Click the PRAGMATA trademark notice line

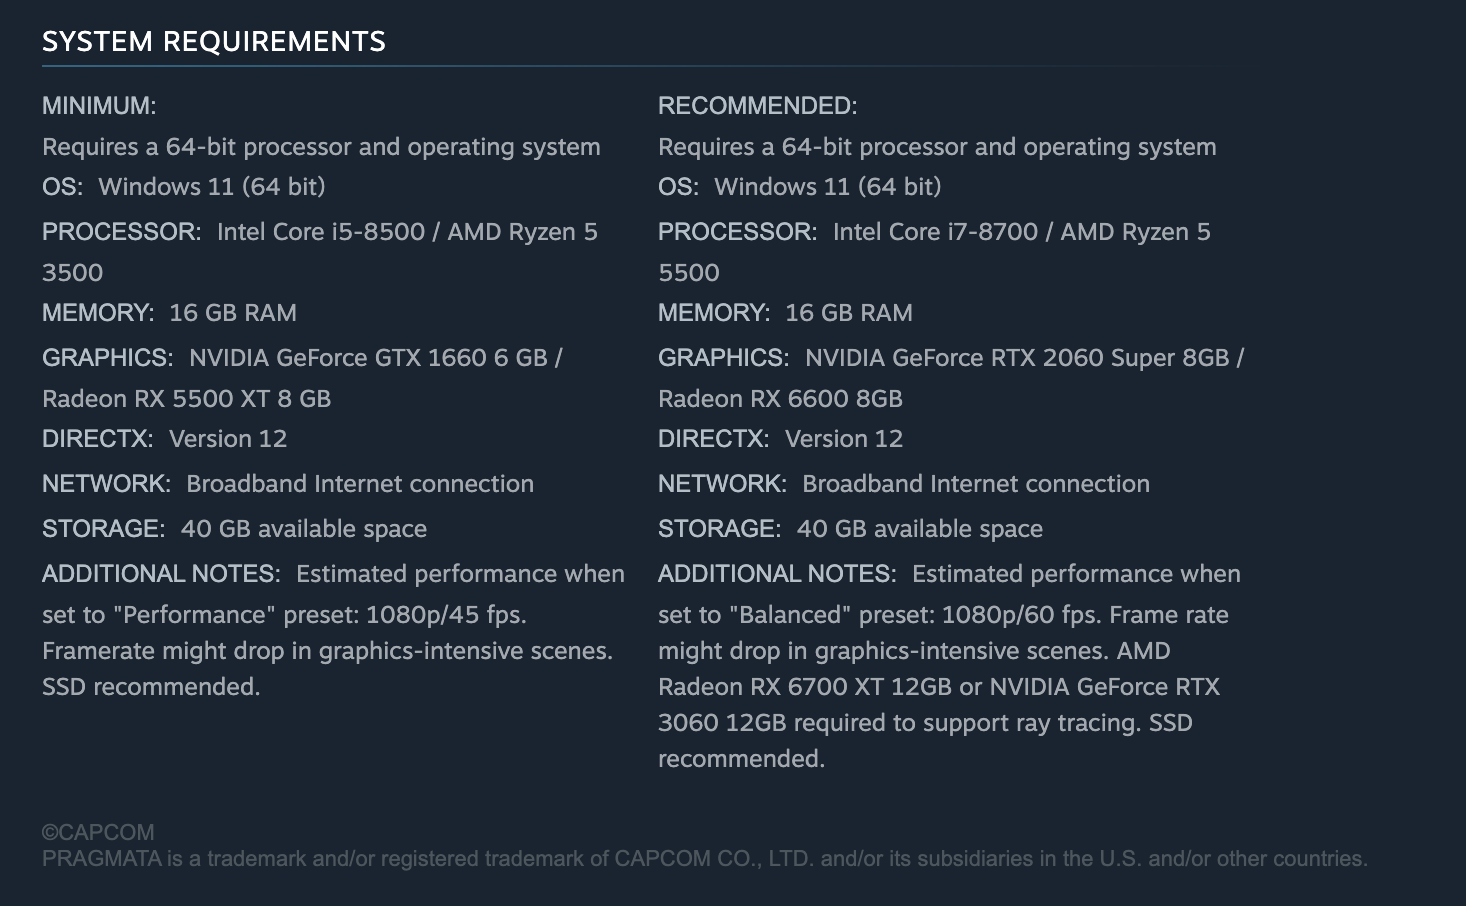coord(704,859)
